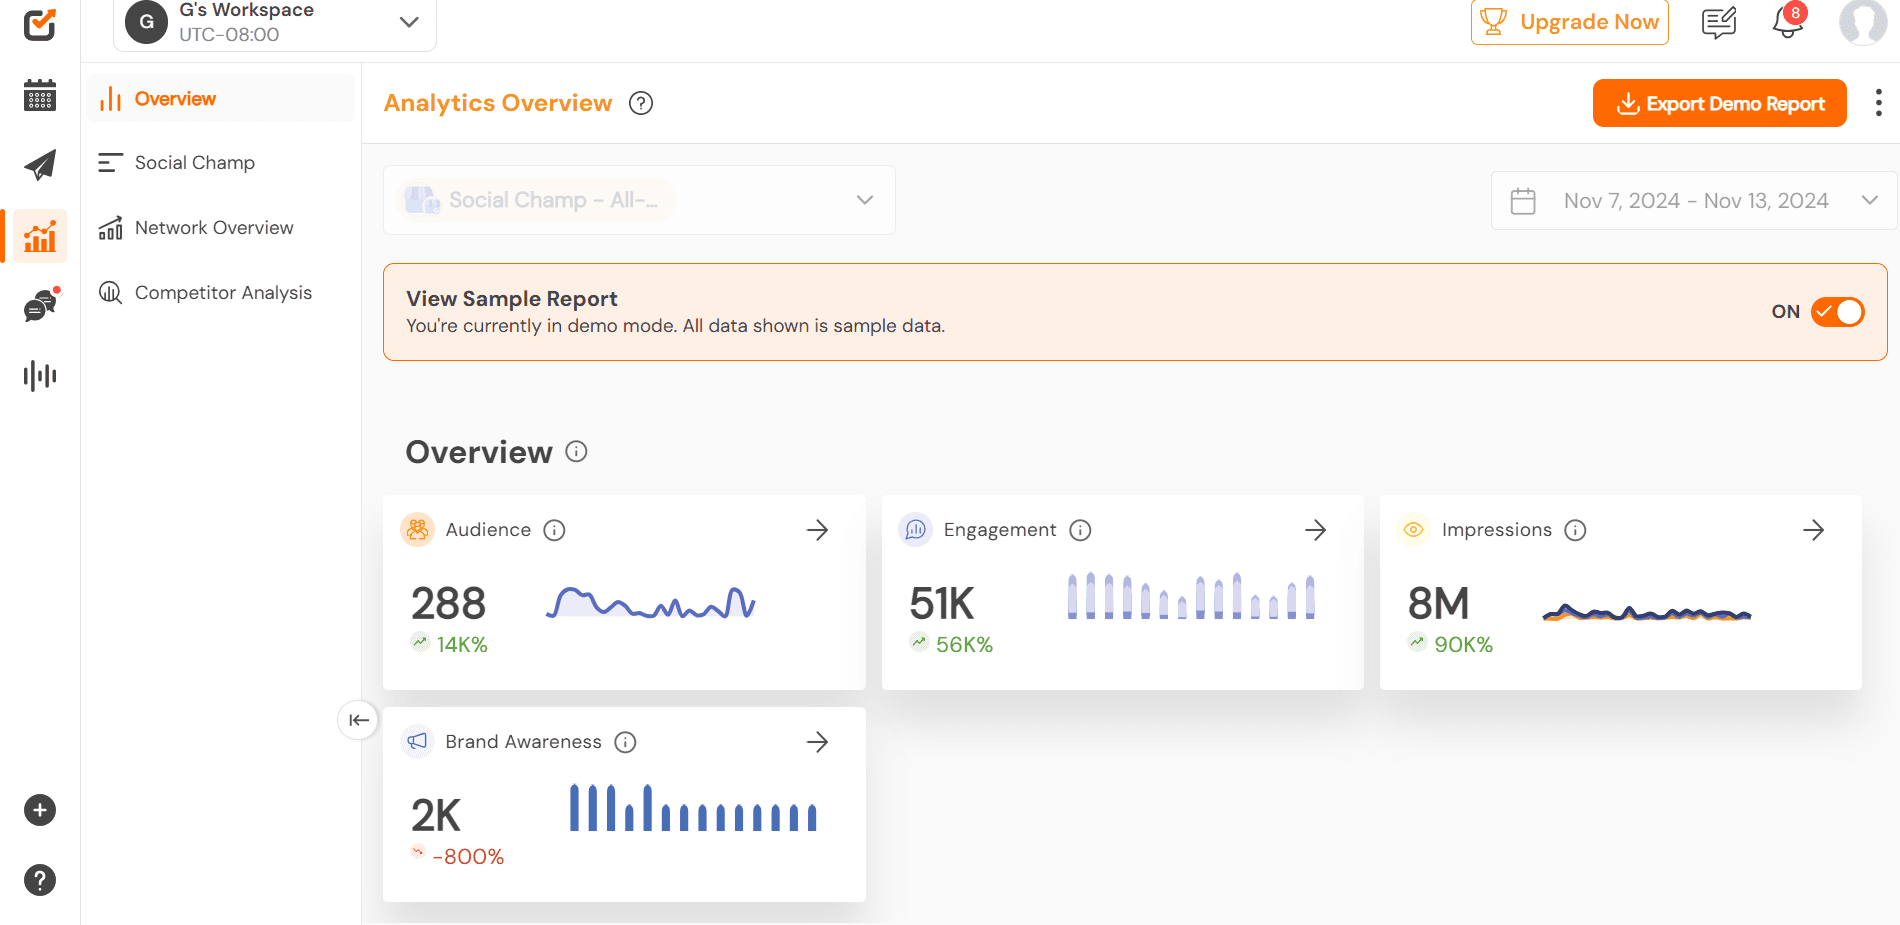Open the engage chat bubbles icon
Viewport: 1900px width, 925px height.
pos(40,306)
